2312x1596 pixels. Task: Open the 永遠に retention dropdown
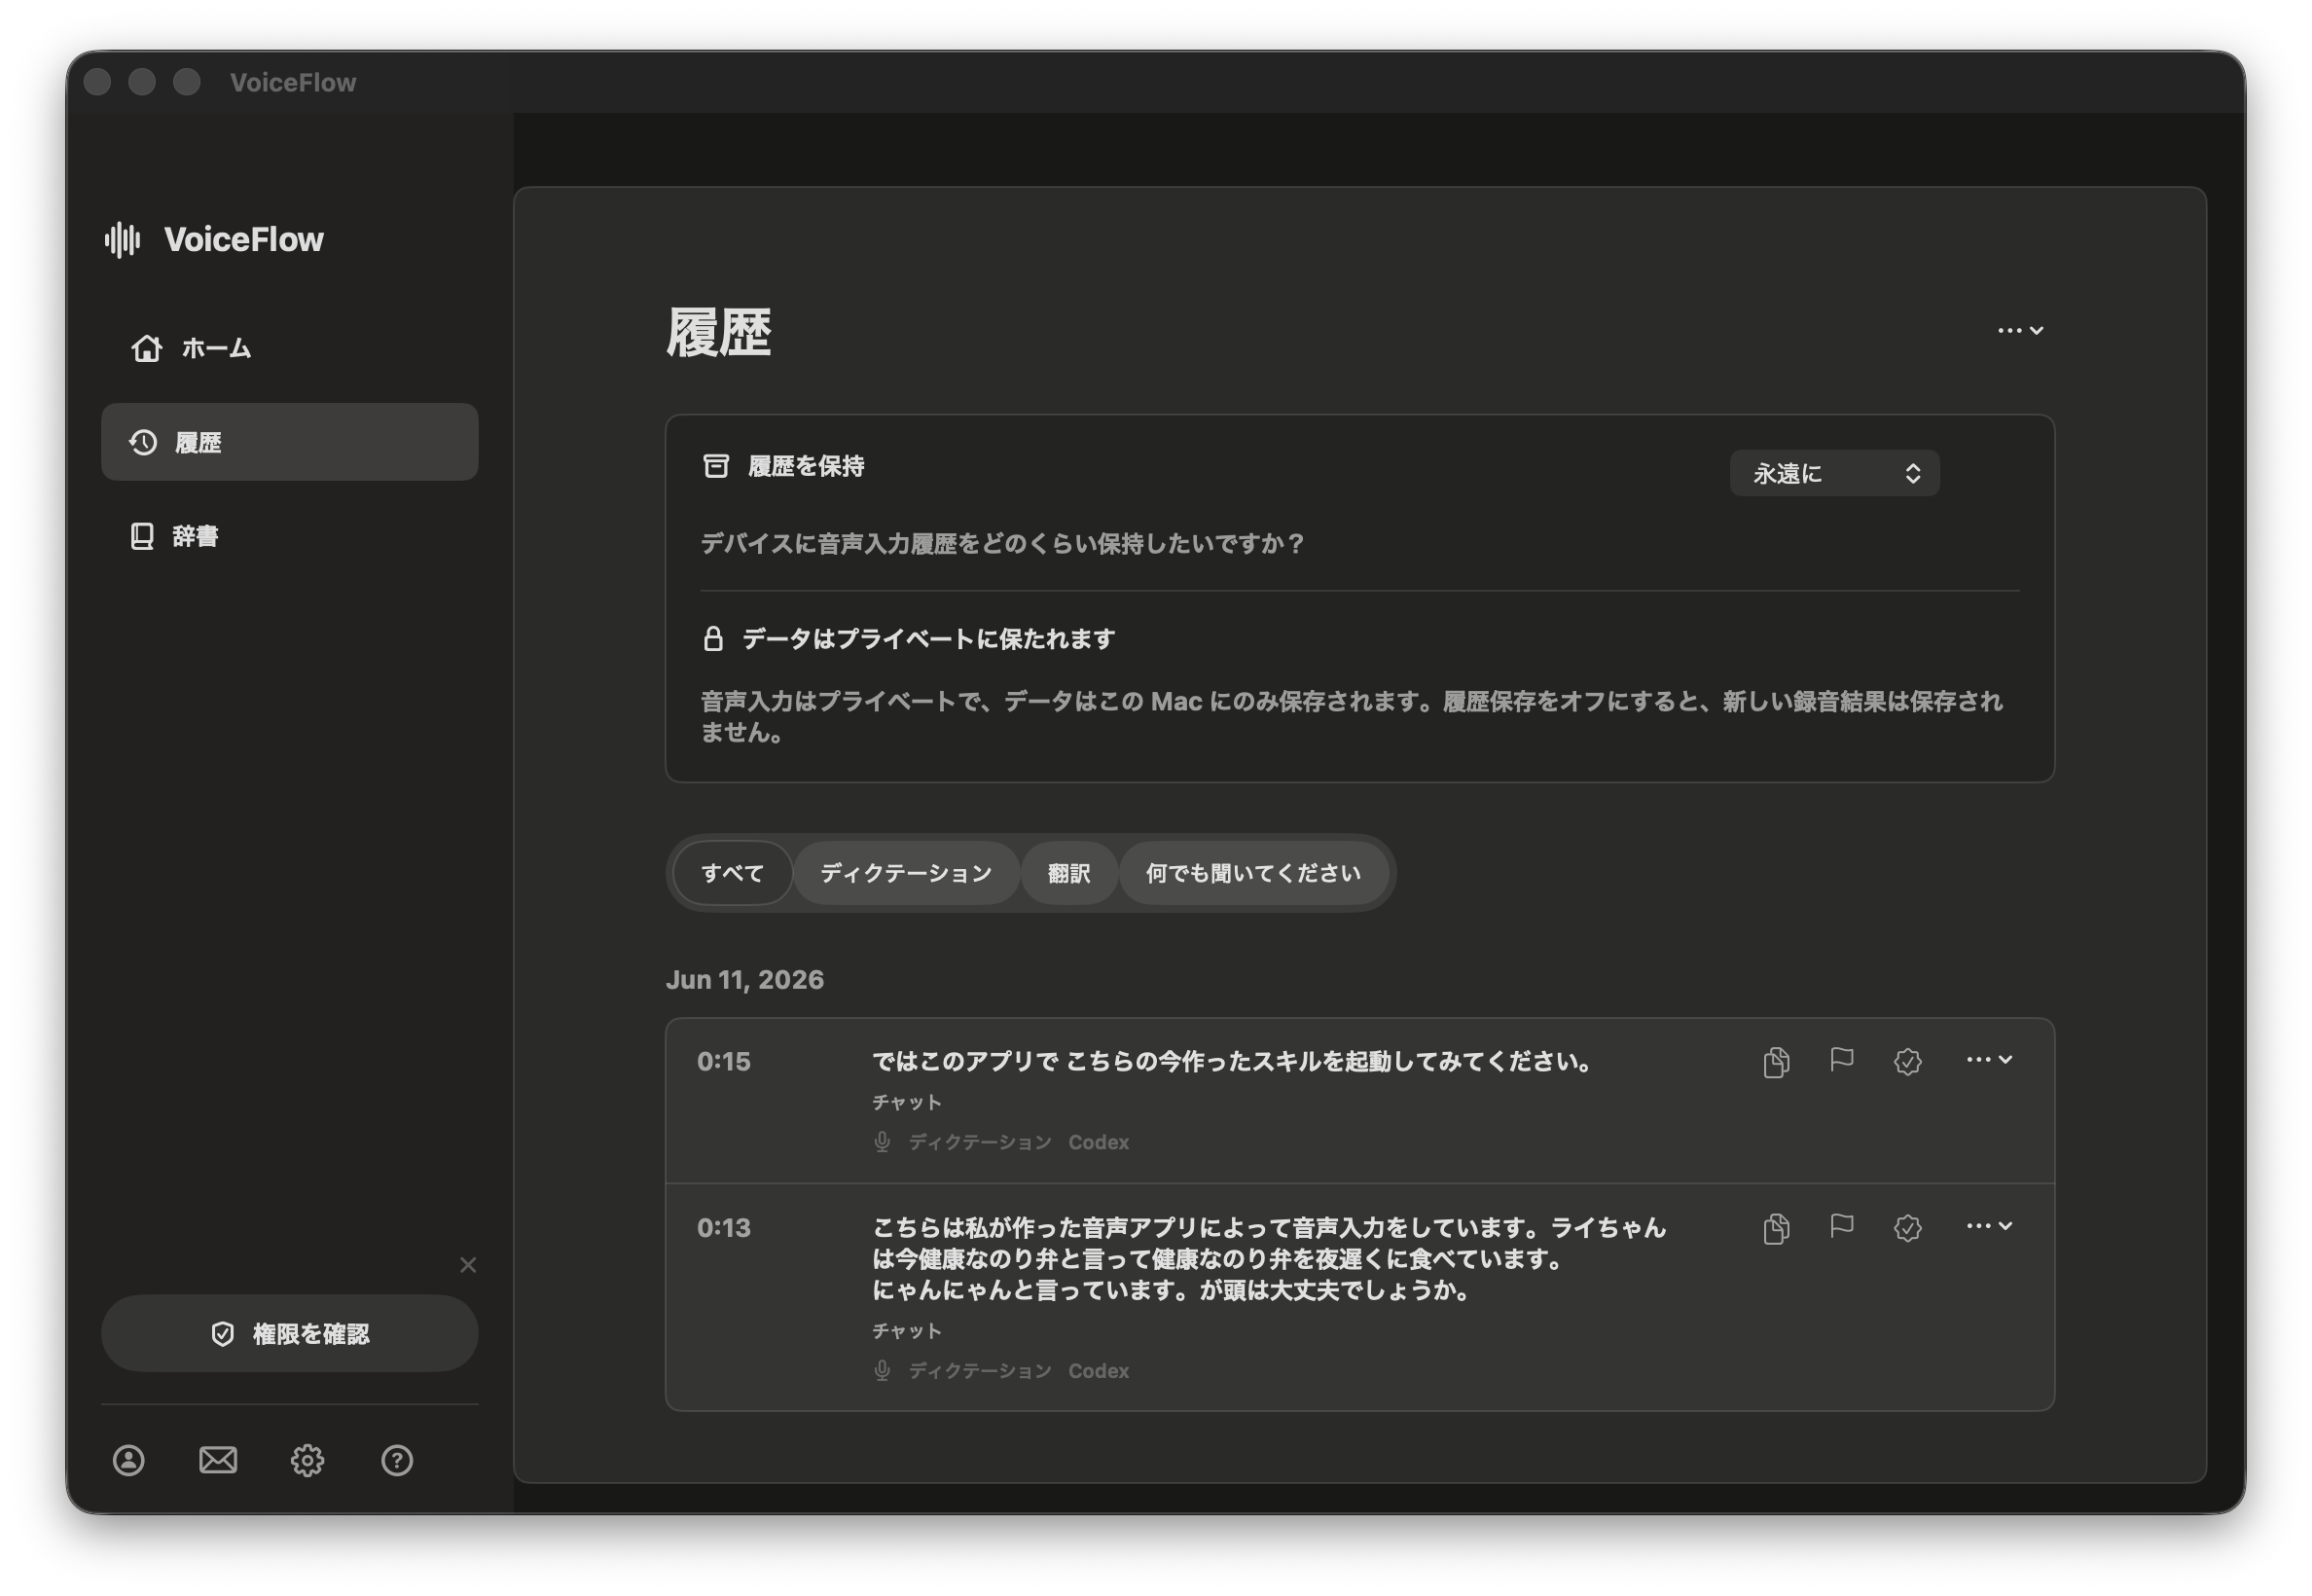pyautogui.click(x=1834, y=473)
